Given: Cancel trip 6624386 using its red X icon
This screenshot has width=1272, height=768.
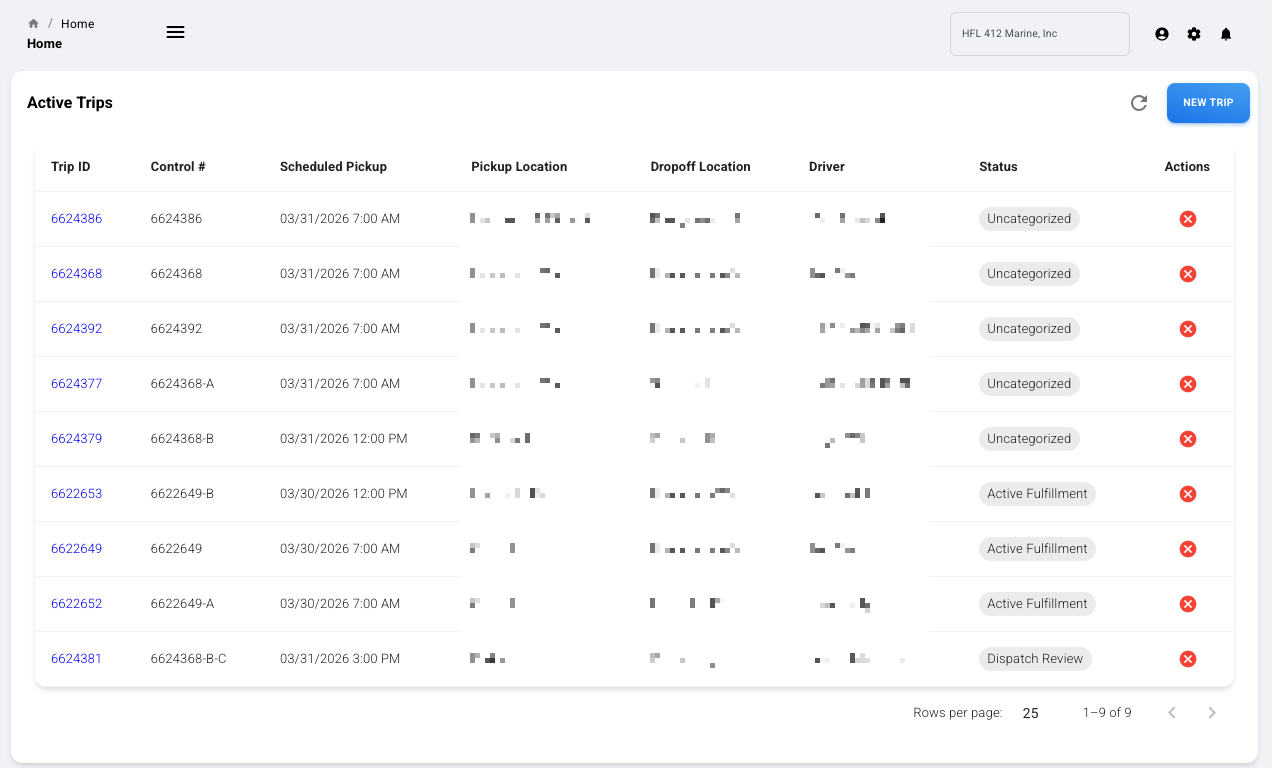Looking at the screenshot, I should (1187, 218).
